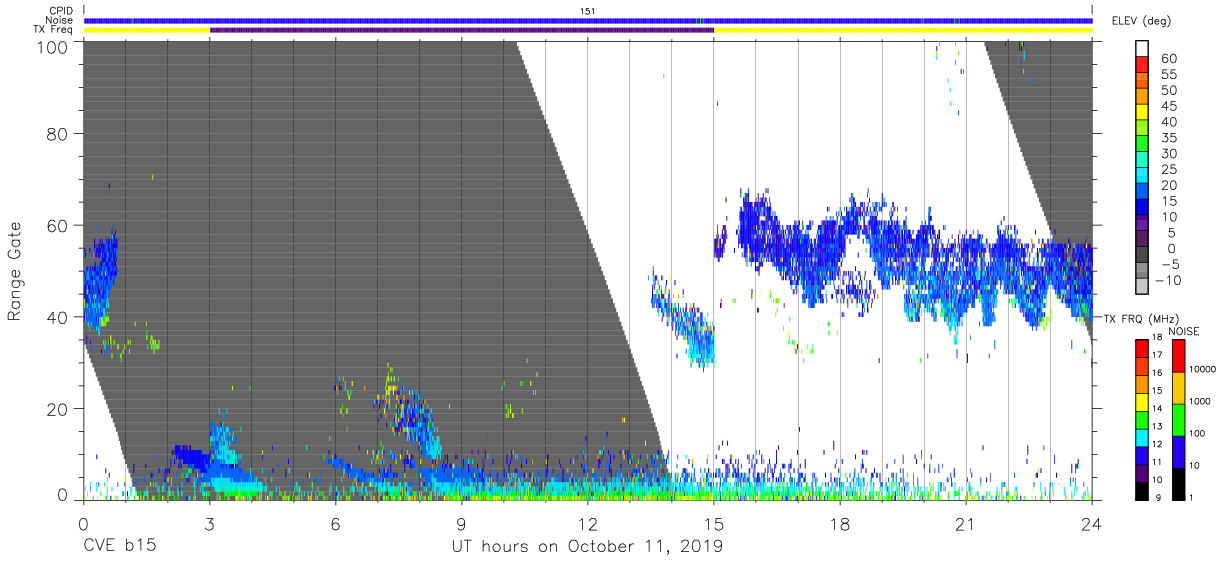
Task: Click the black 10–1 NOISE color segment
Action: point(1179,483)
